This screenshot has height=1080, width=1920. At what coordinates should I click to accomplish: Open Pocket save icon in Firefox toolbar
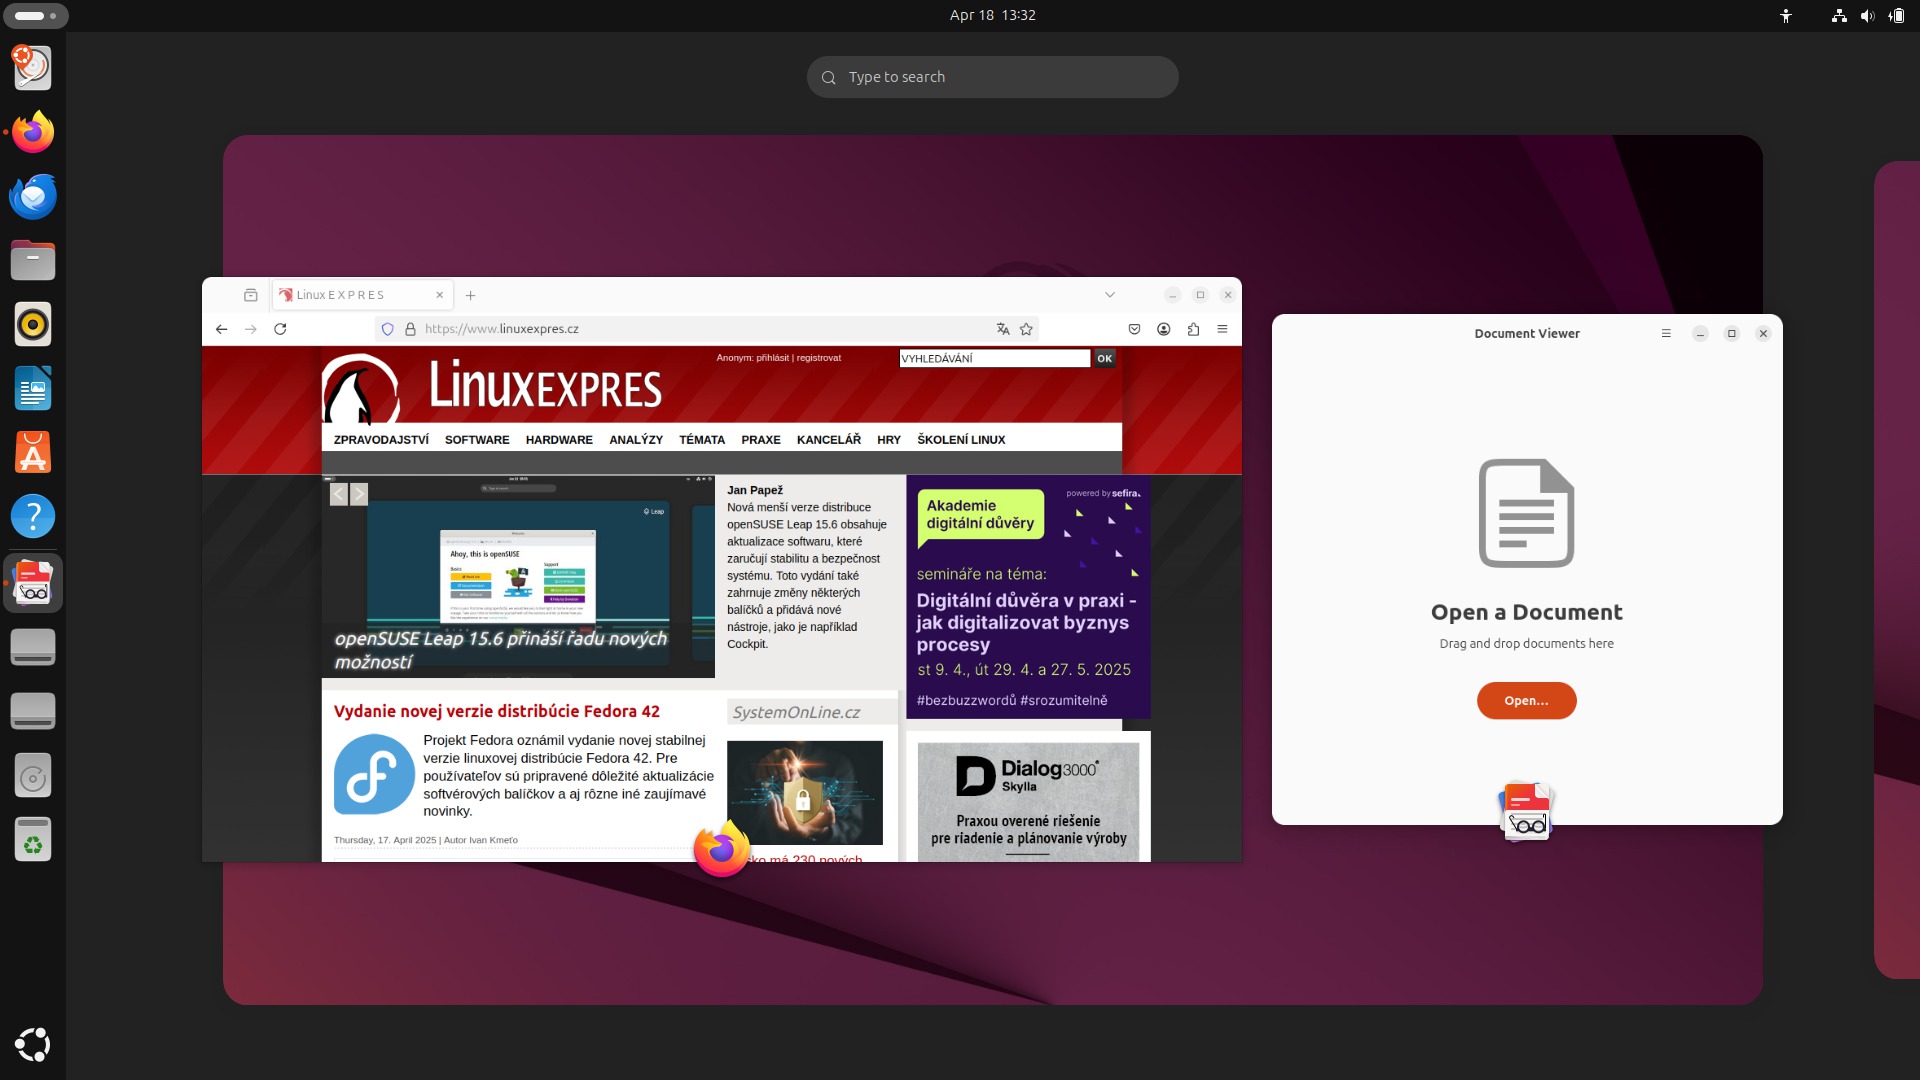pyautogui.click(x=1134, y=329)
